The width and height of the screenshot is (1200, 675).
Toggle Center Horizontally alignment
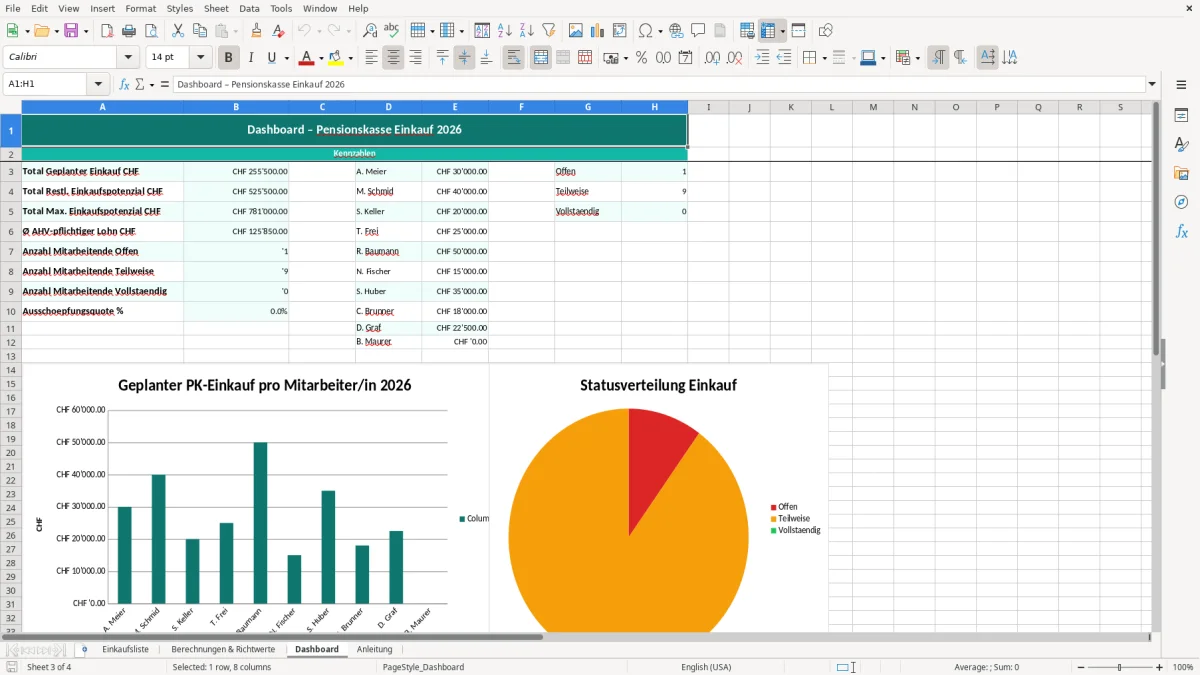tap(394, 58)
